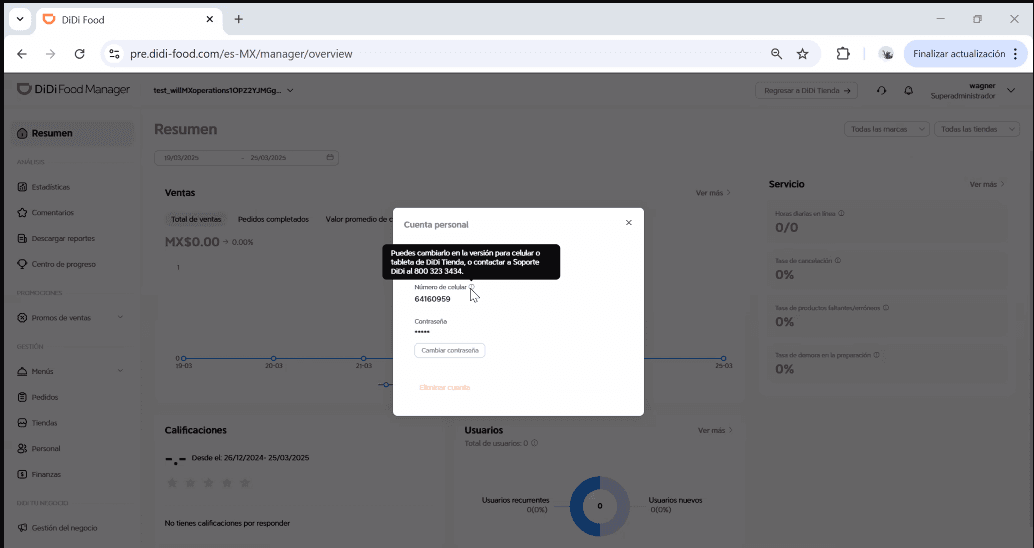
Task: Bookmark page with the star icon
Action: coord(802,54)
